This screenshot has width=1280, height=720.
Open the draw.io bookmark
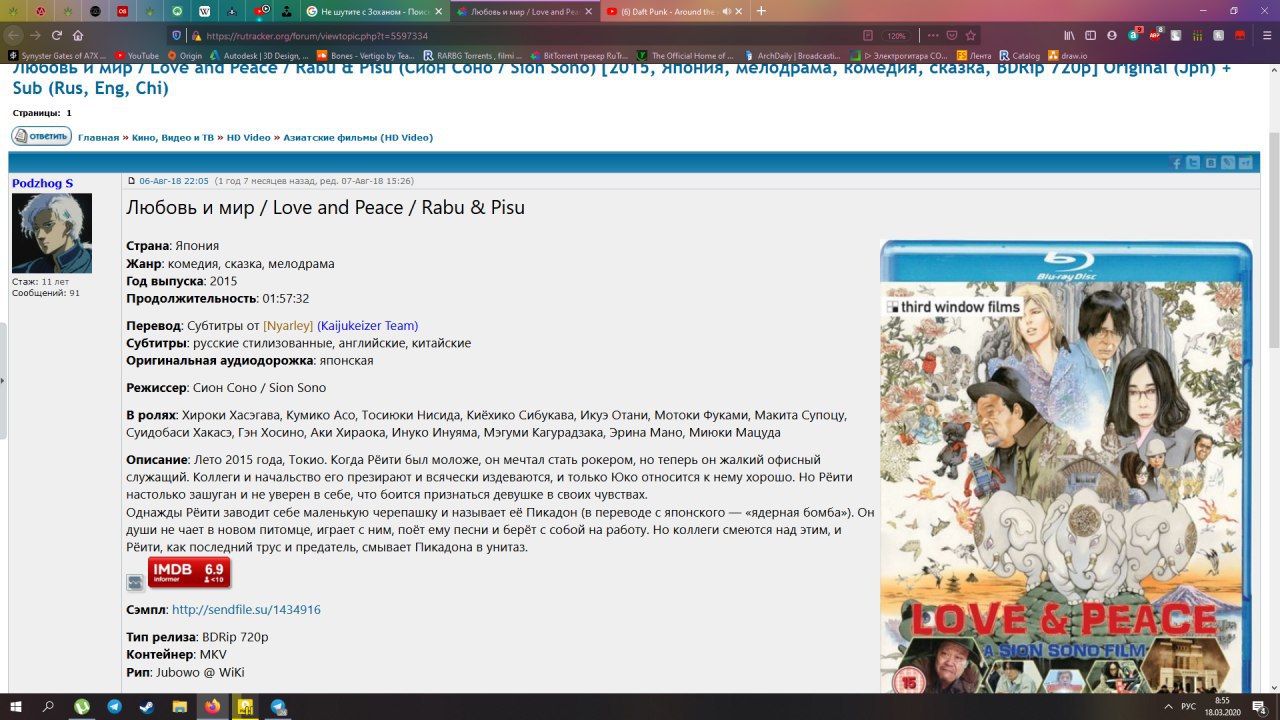1067,56
